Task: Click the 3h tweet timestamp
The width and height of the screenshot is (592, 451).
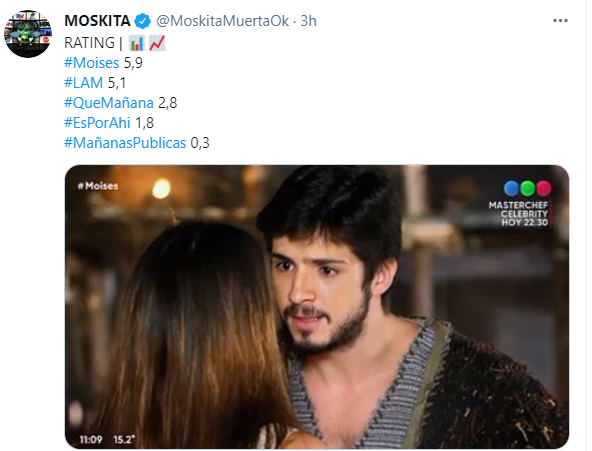Action: click(x=308, y=21)
